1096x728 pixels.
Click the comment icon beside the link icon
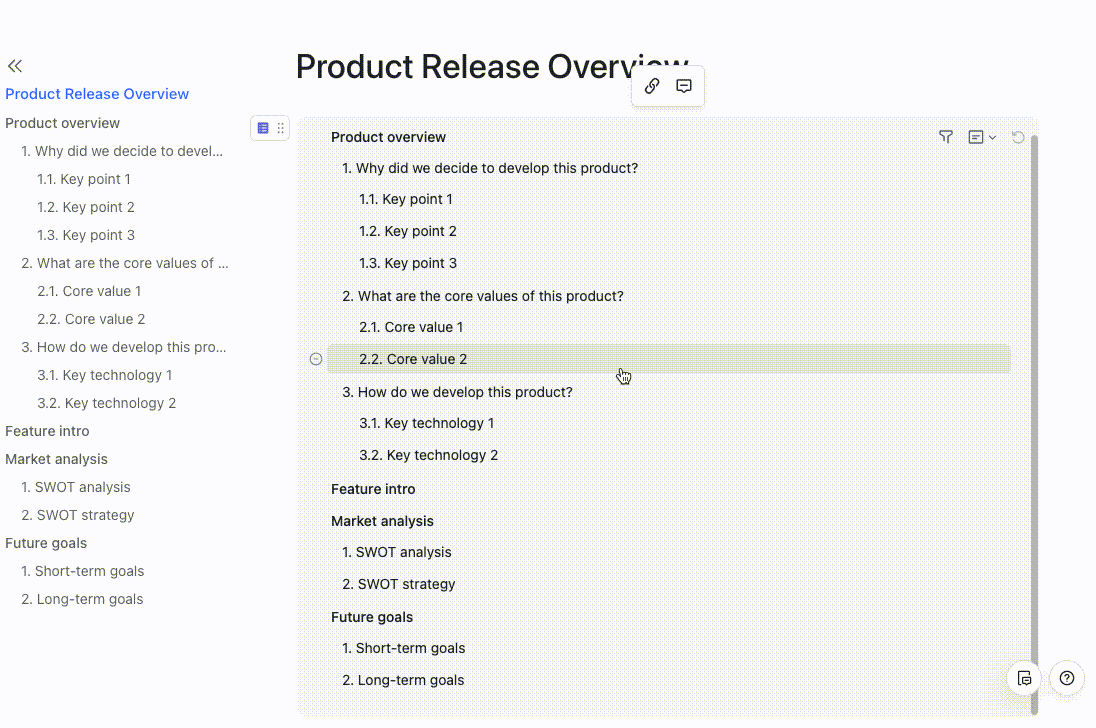point(684,86)
